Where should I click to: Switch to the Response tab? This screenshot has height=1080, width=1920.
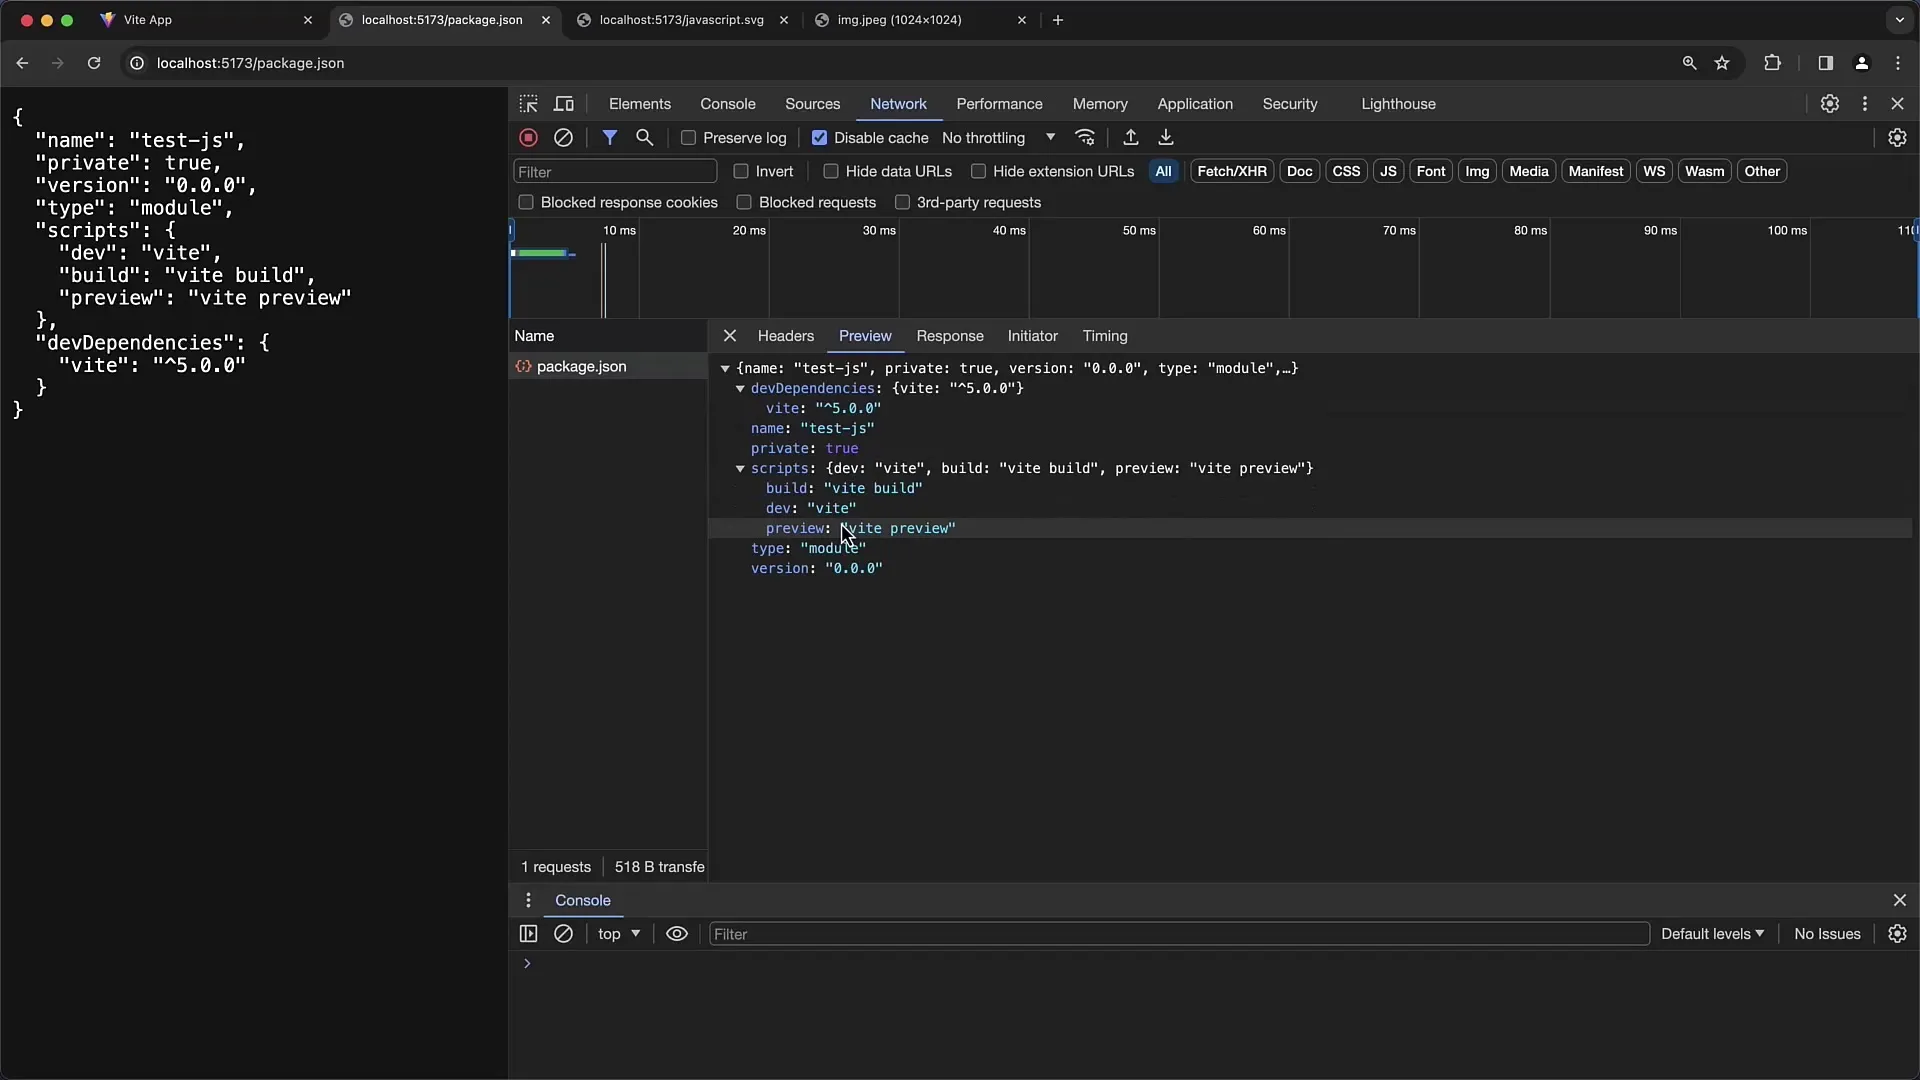pyautogui.click(x=949, y=335)
